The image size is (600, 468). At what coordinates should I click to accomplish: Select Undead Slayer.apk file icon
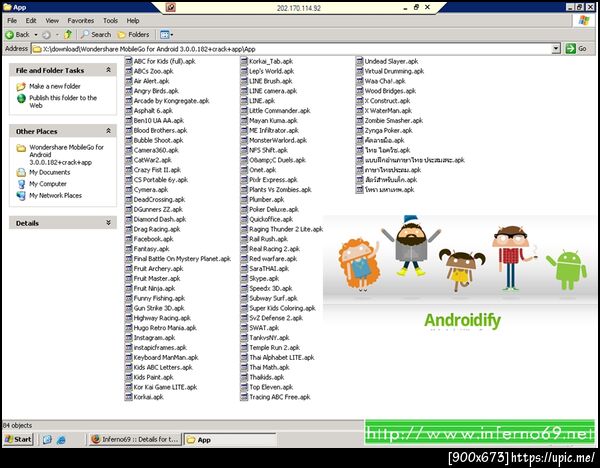tap(360, 61)
